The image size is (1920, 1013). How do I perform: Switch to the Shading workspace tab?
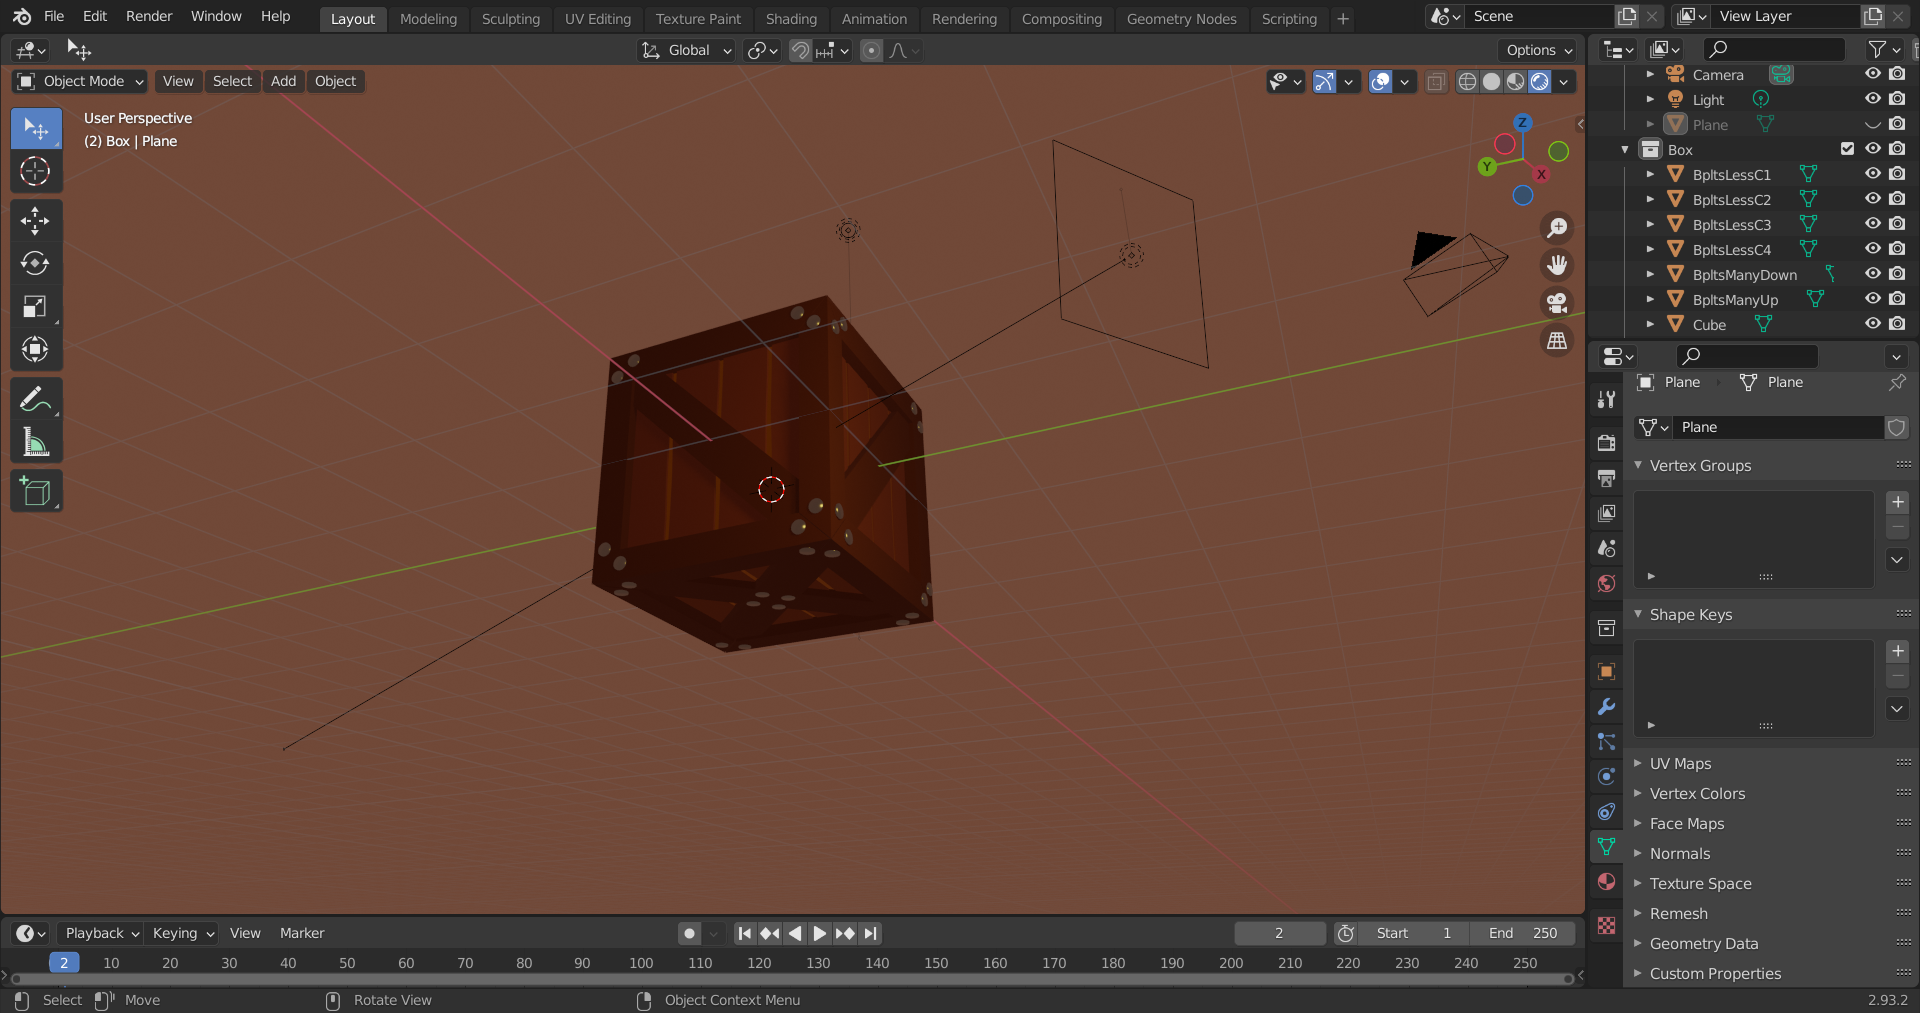pos(790,18)
